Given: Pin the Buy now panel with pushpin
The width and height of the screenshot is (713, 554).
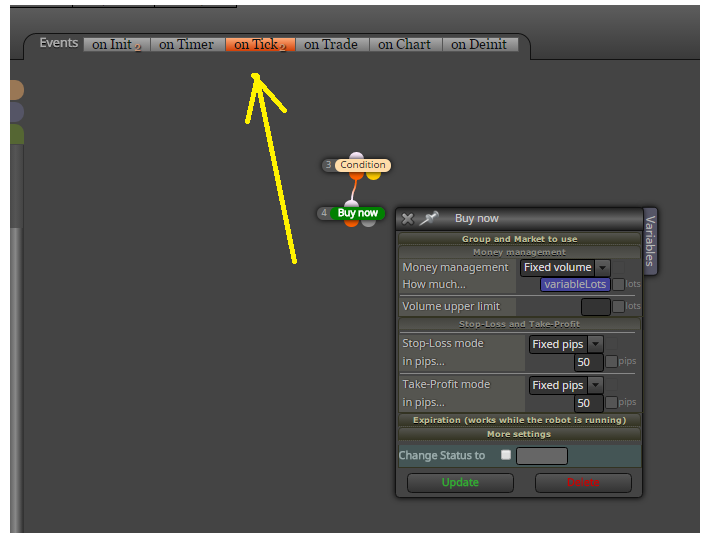Looking at the screenshot, I should click(x=429, y=218).
